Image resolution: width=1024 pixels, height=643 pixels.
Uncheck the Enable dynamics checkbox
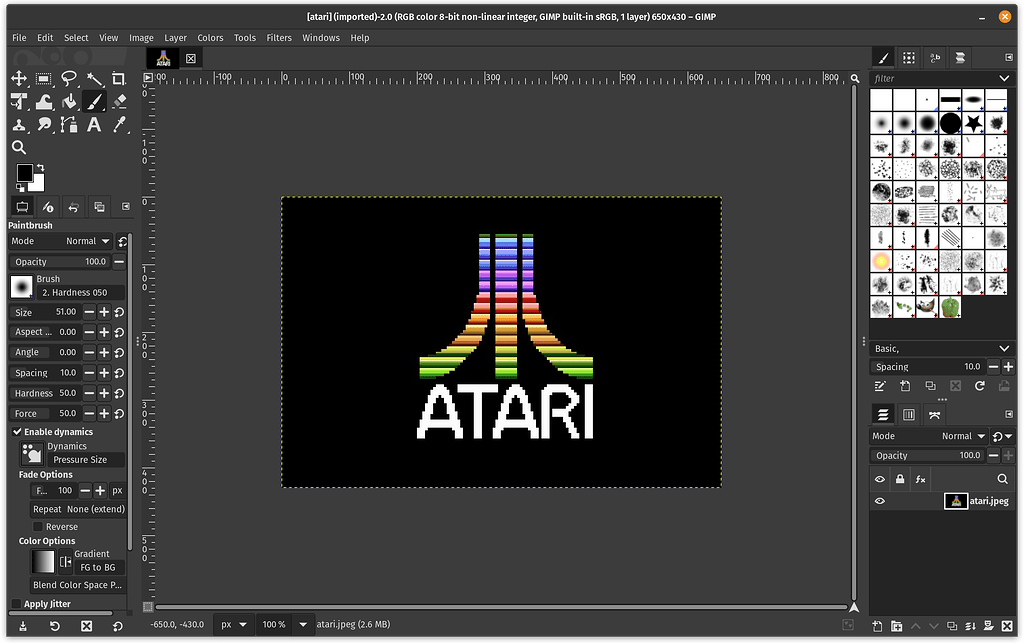pos(17,432)
